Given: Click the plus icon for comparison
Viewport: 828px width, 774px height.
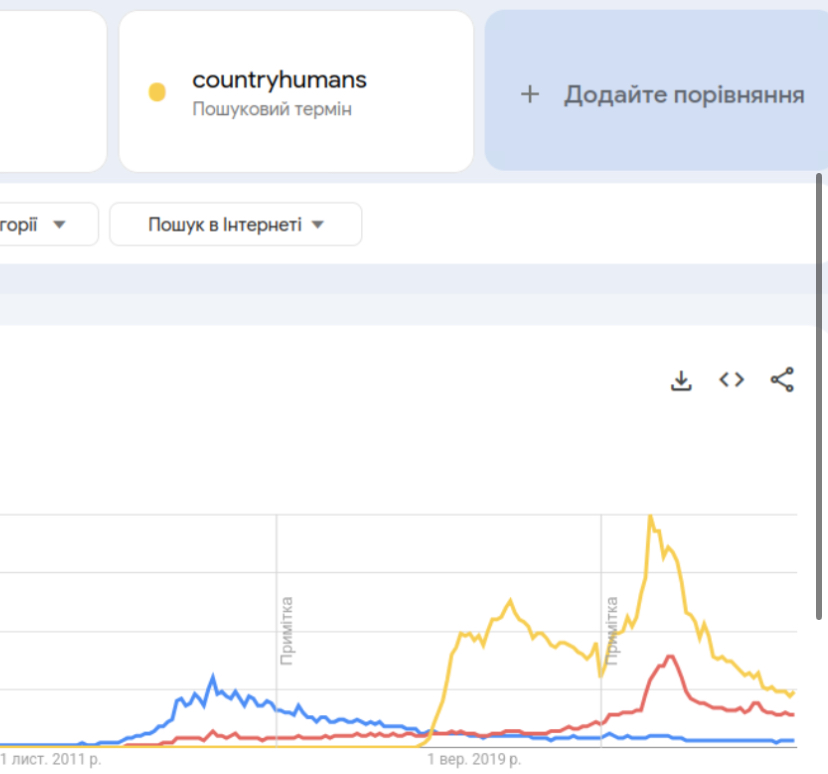Looking at the screenshot, I should (530, 95).
